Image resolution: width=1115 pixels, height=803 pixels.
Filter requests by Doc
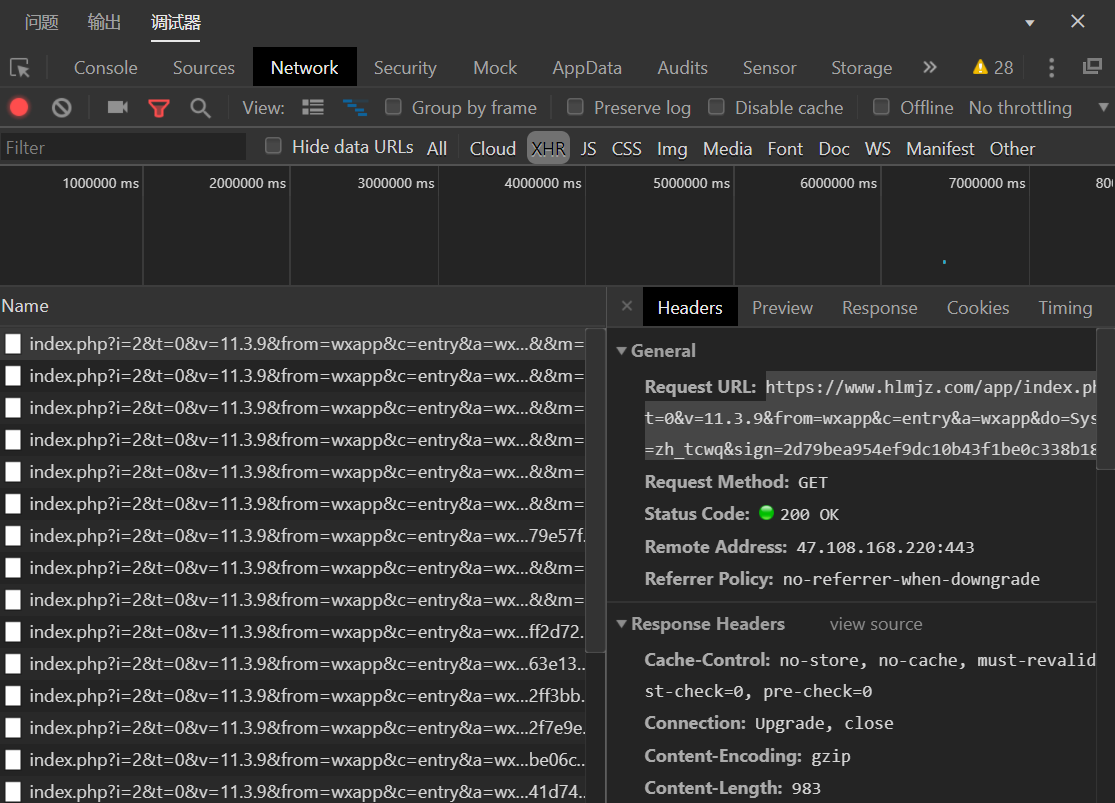(x=833, y=148)
